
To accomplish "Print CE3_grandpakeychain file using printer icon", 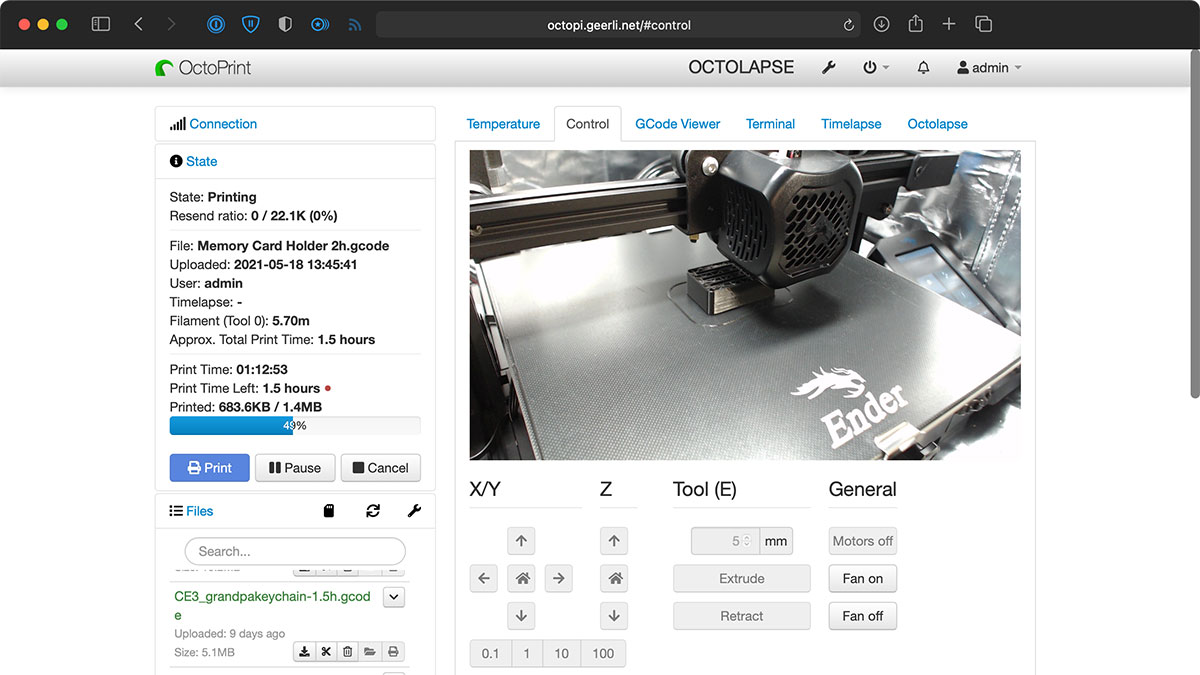I will tap(393, 652).
